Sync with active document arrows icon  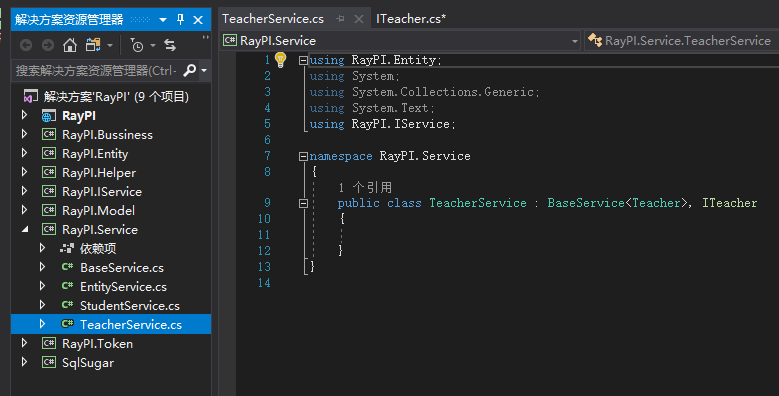tap(170, 46)
